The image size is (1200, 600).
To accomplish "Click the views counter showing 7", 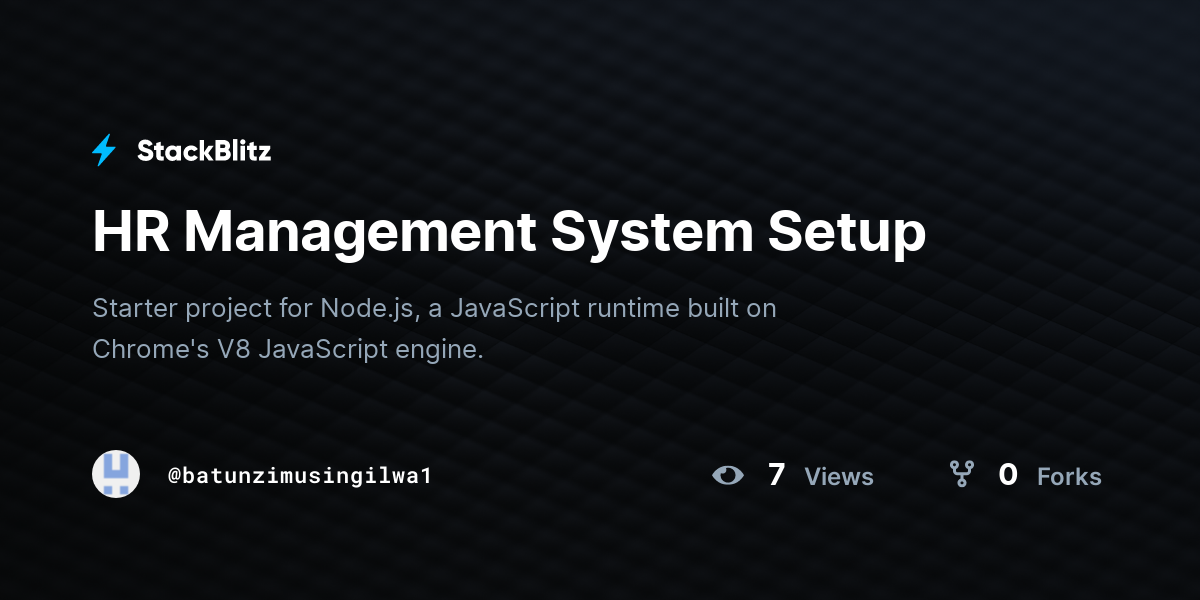I will pos(777,475).
